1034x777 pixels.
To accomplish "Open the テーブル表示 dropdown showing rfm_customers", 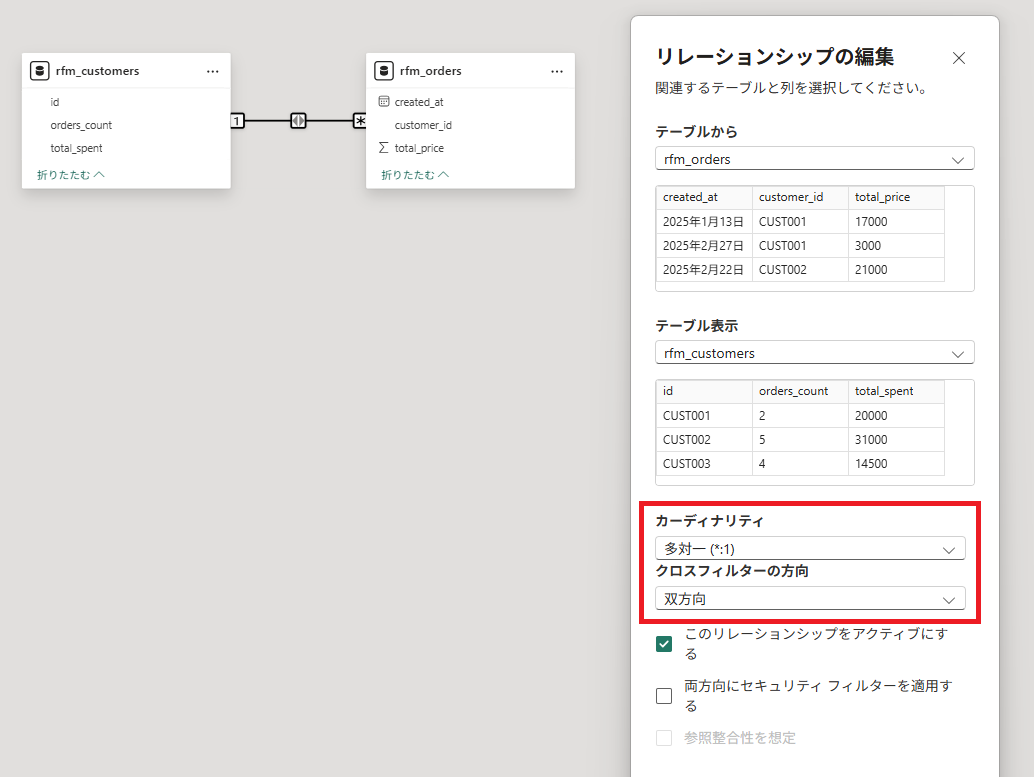I will point(814,353).
